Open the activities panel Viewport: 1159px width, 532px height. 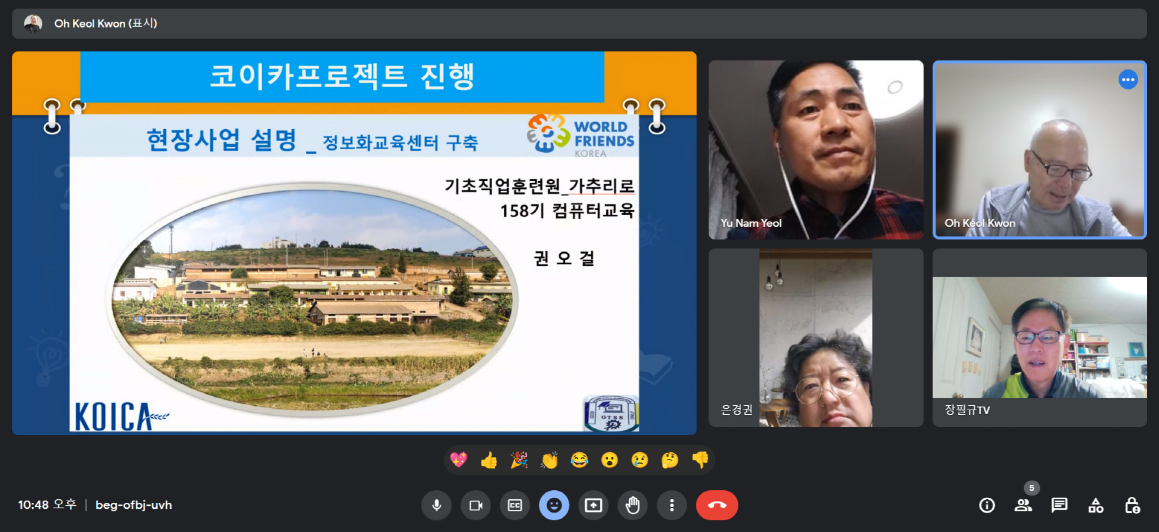coord(1095,505)
